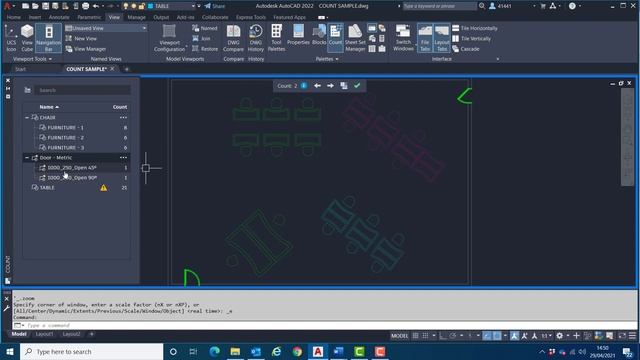
Task: Click Tile Vertically
Action: [471, 38]
